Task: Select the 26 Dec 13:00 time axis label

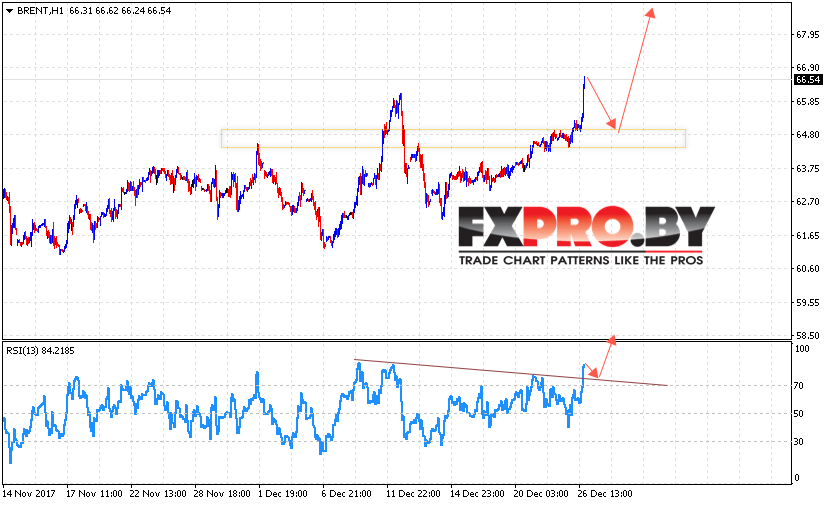Action: (x=605, y=493)
